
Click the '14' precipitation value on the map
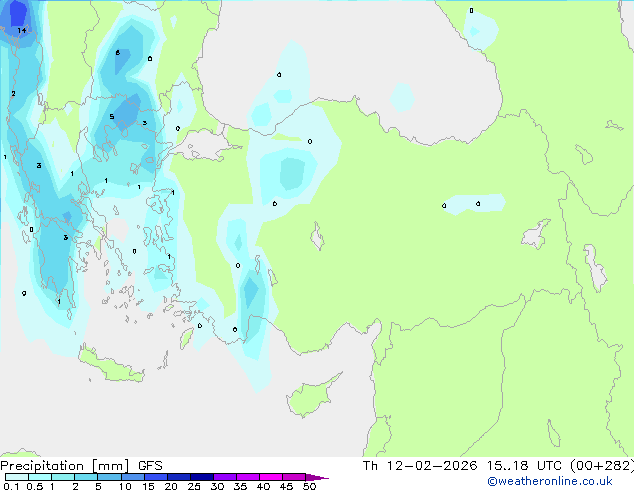(22, 30)
